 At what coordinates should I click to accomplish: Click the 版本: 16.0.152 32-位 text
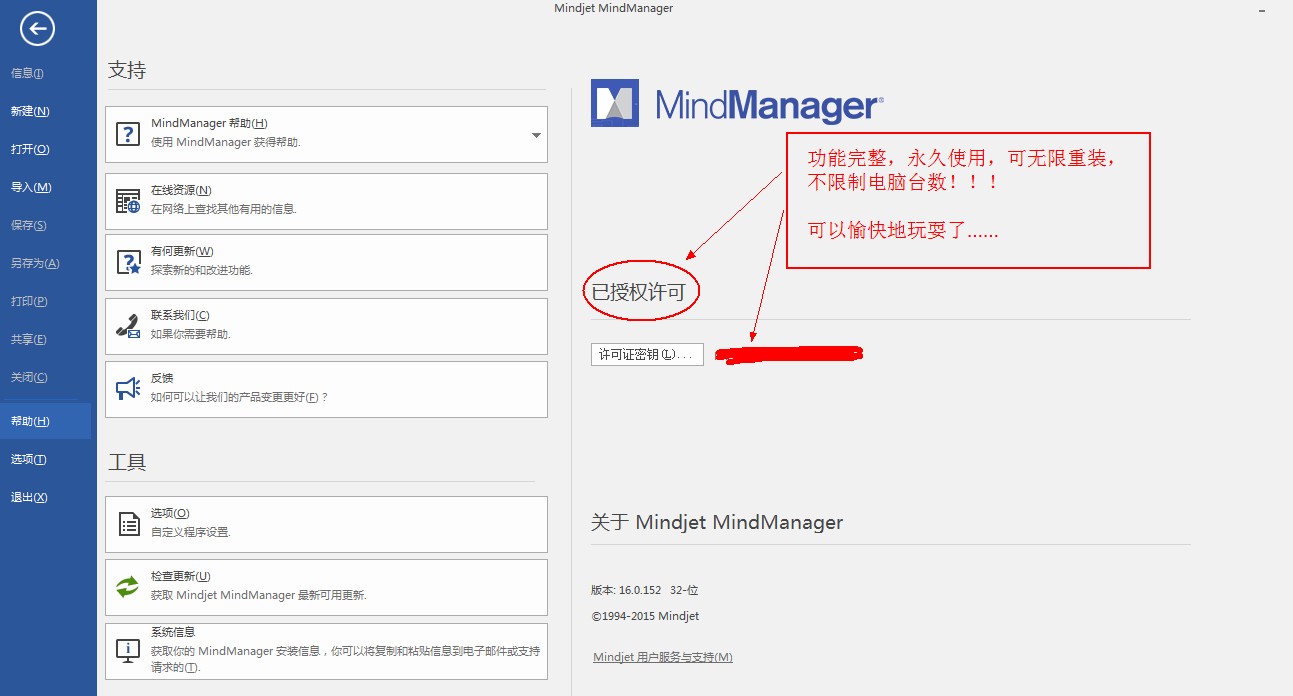pos(645,590)
